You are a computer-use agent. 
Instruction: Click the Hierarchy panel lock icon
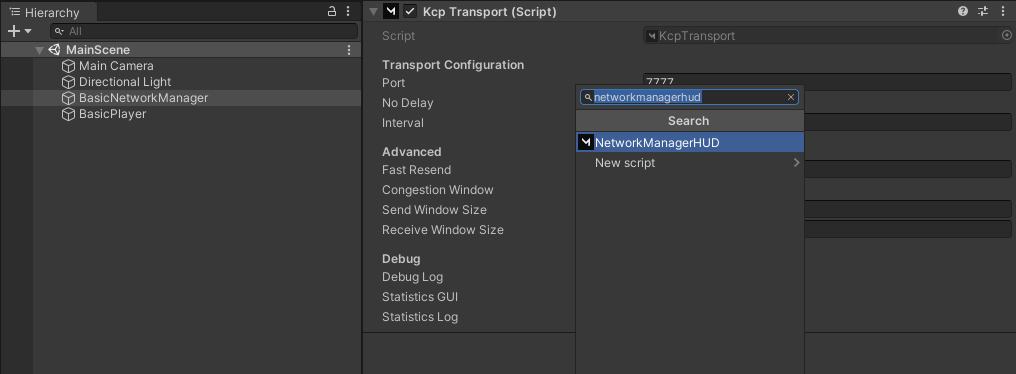point(332,11)
